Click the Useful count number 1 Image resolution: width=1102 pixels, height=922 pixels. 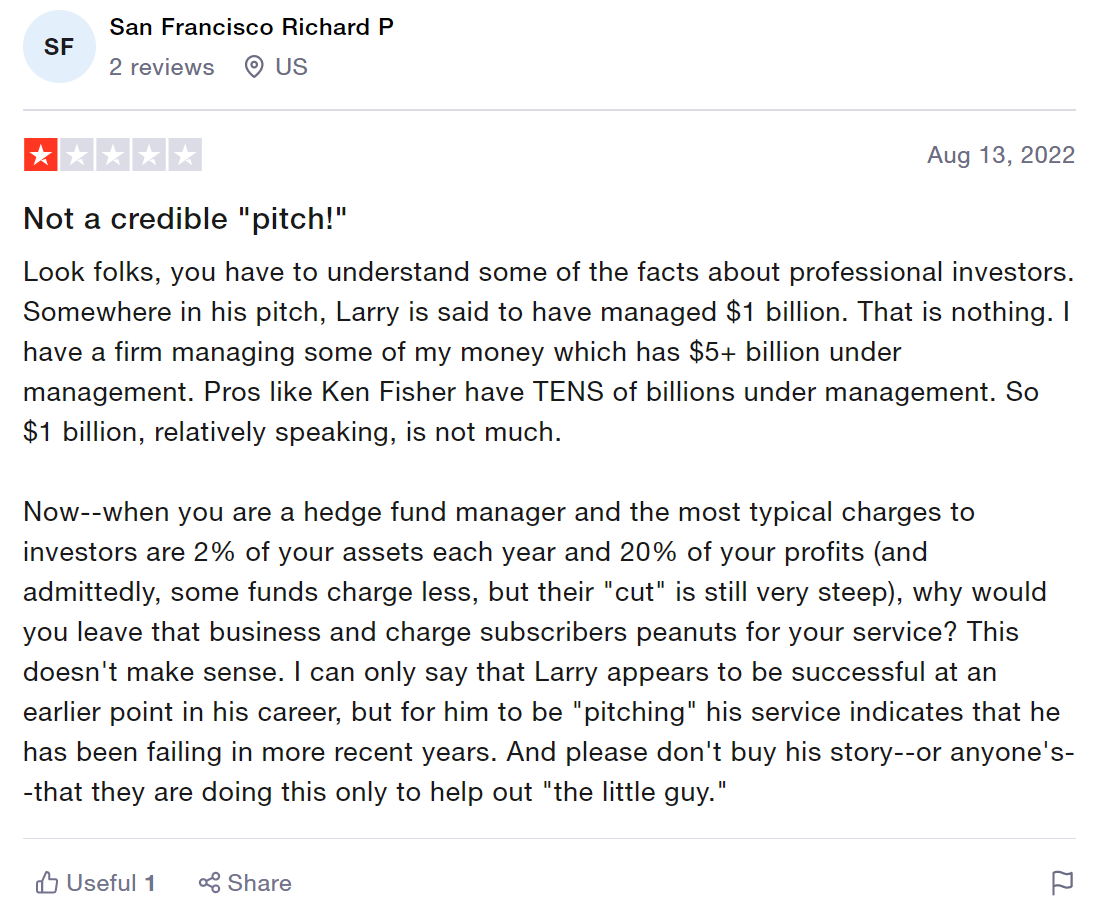(x=150, y=883)
